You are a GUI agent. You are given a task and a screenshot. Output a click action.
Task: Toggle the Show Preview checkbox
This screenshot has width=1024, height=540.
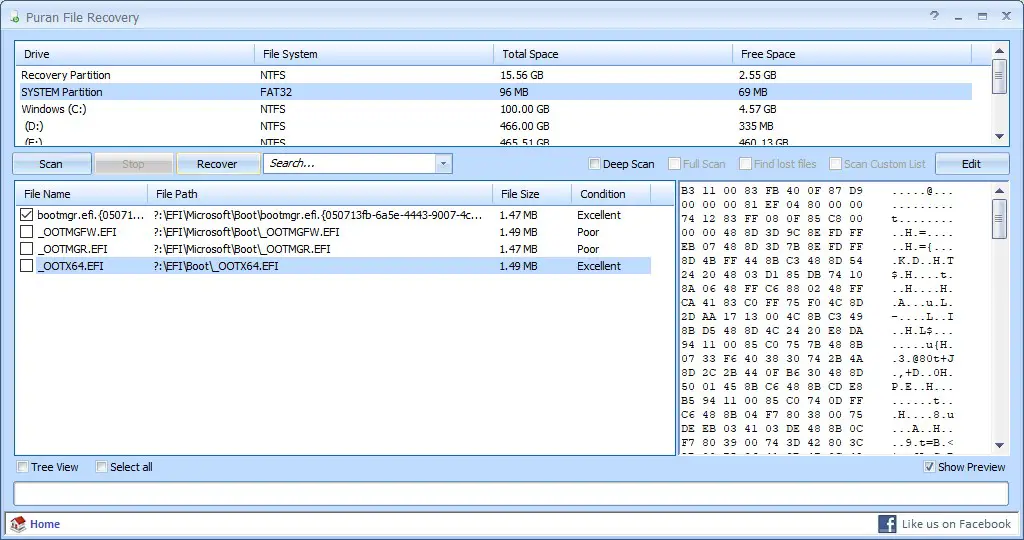pos(929,467)
